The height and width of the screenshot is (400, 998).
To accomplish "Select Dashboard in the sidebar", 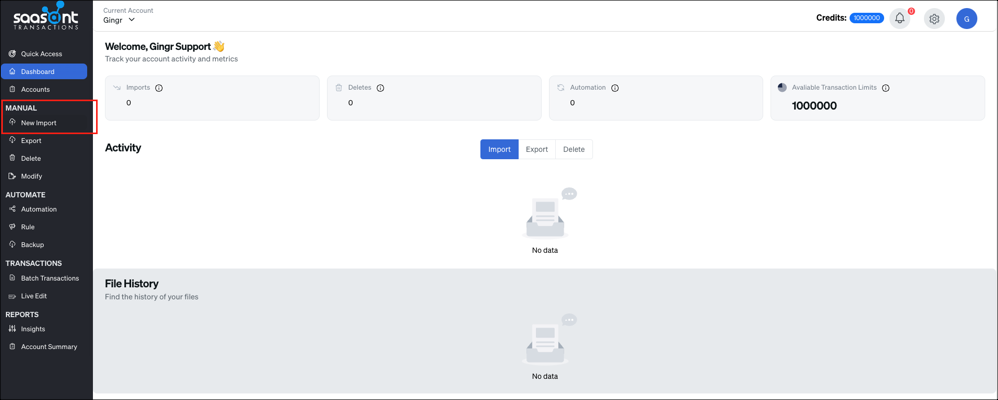I will point(44,71).
